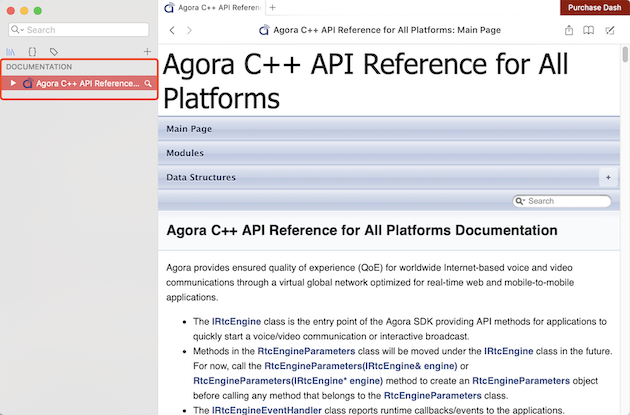Click the Purchase Dash button

point(595,7)
